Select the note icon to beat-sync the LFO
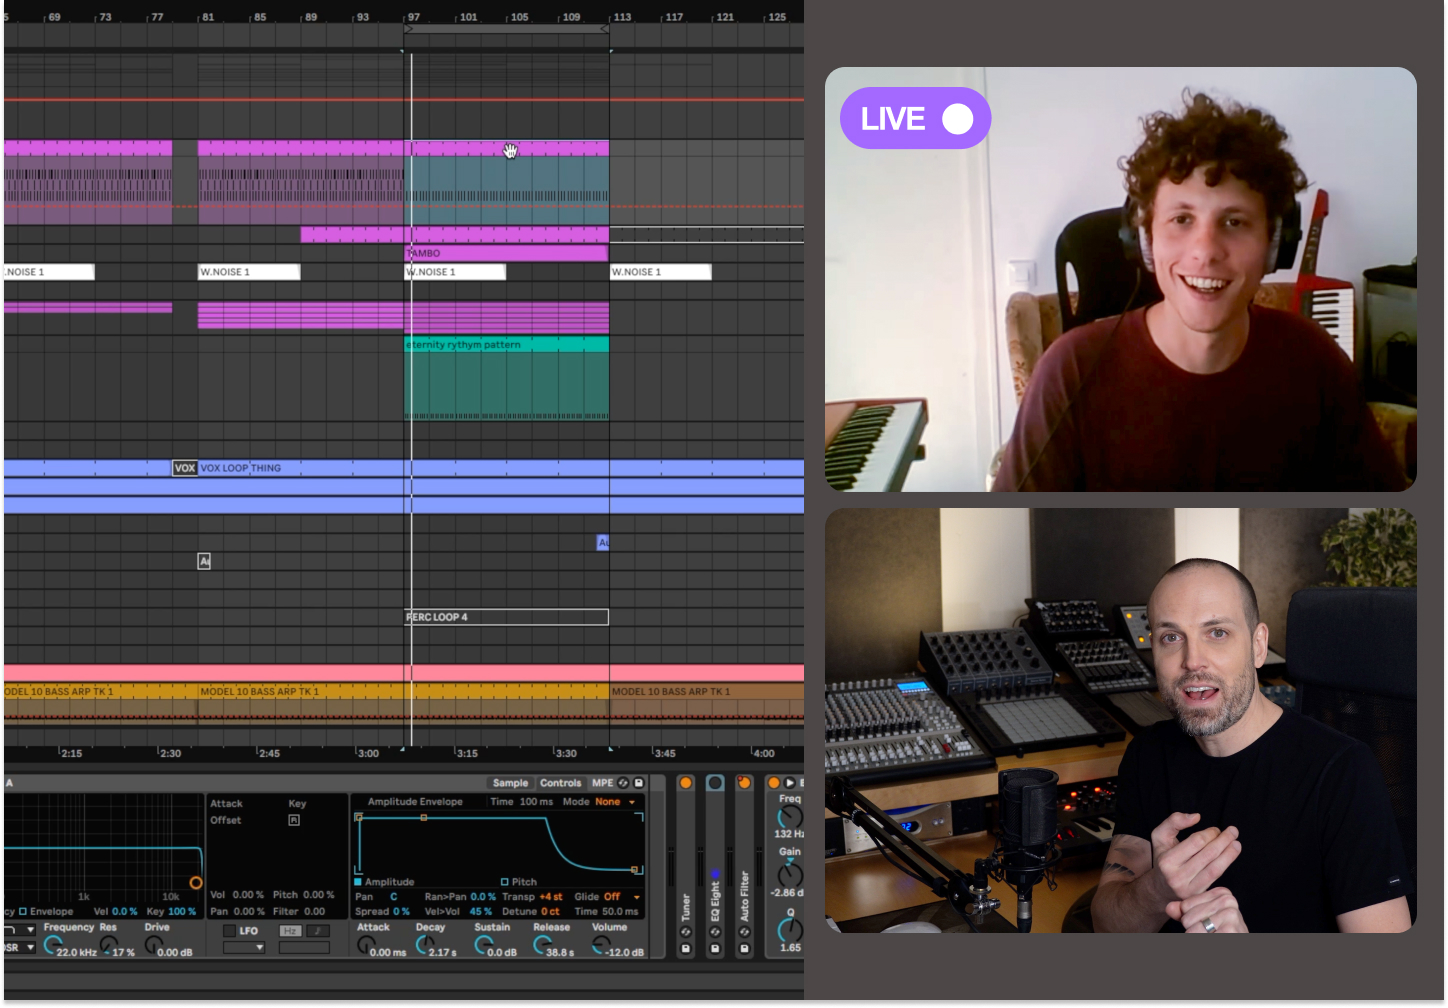Image resolution: width=1448 pixels, height=1008 pixels. pyautogui.click(x=318, y=931)
